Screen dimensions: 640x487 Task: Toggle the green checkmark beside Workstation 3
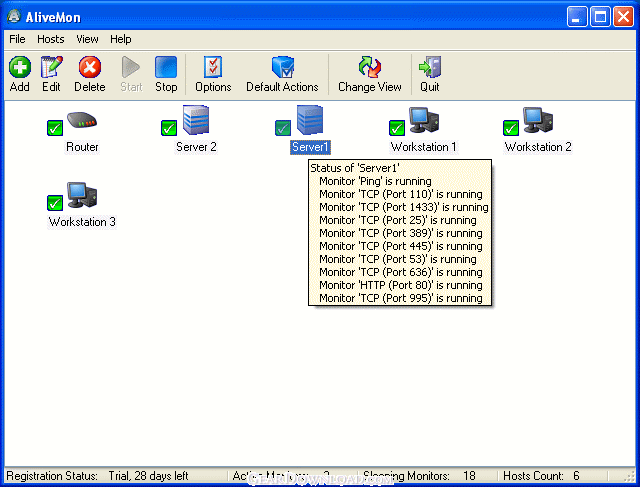pyautogui.click(x=55, y=203)
